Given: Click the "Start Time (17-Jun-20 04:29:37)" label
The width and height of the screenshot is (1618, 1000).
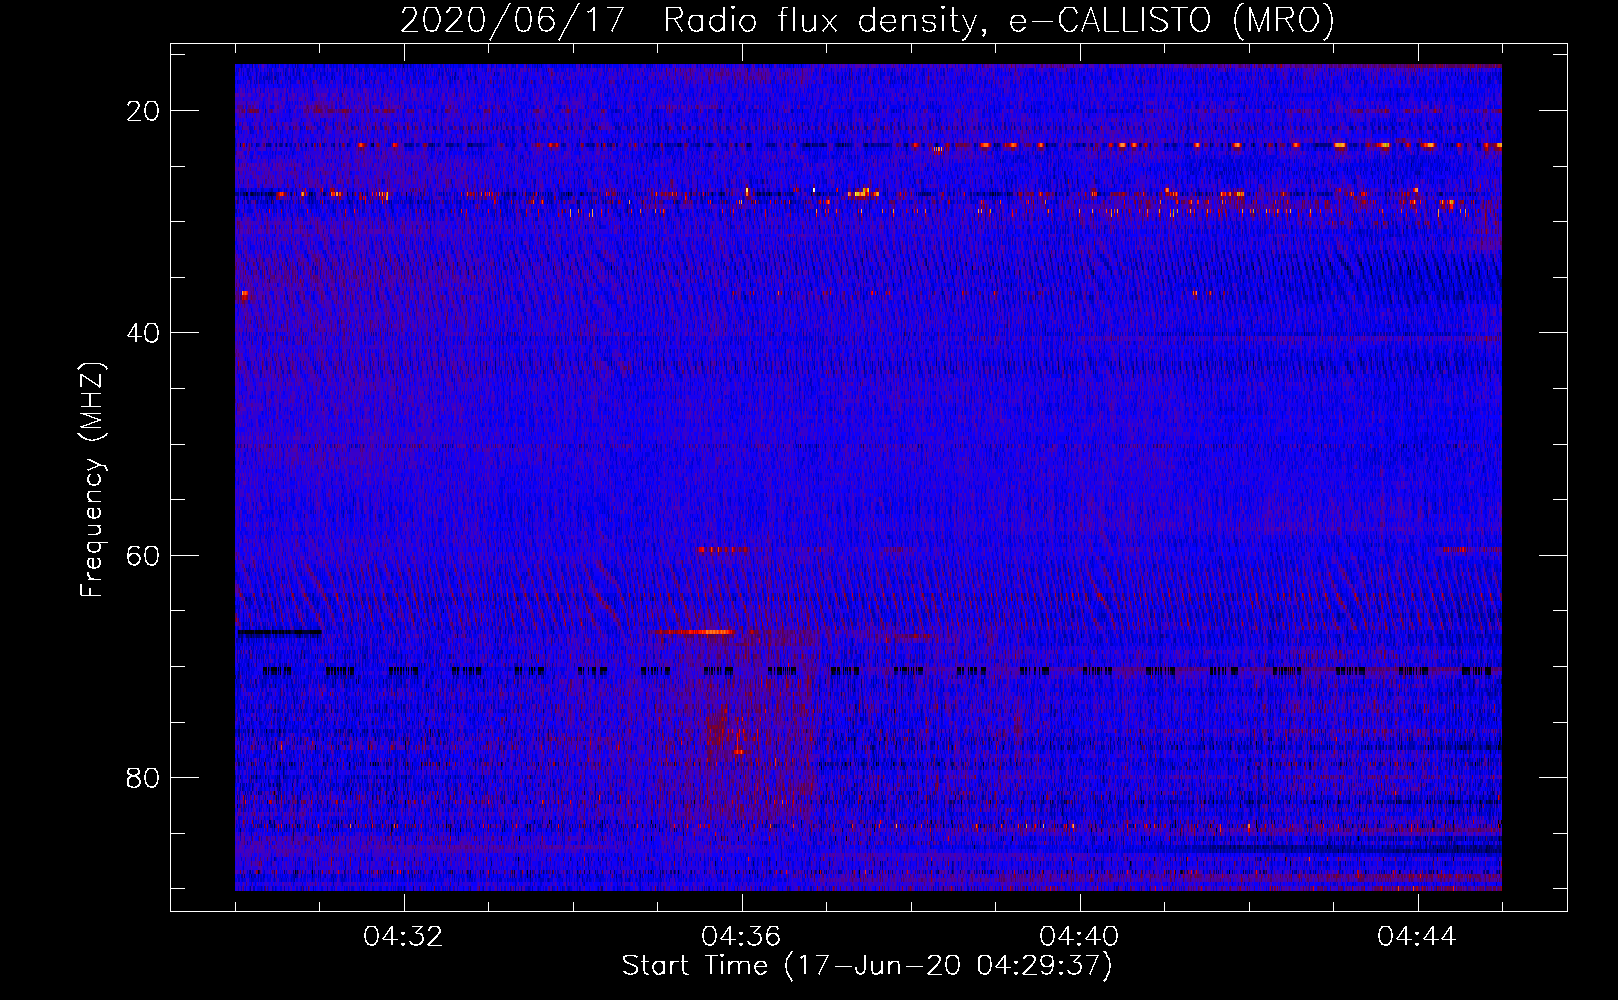Looking at the screenshot, I should tap(867, 966).
